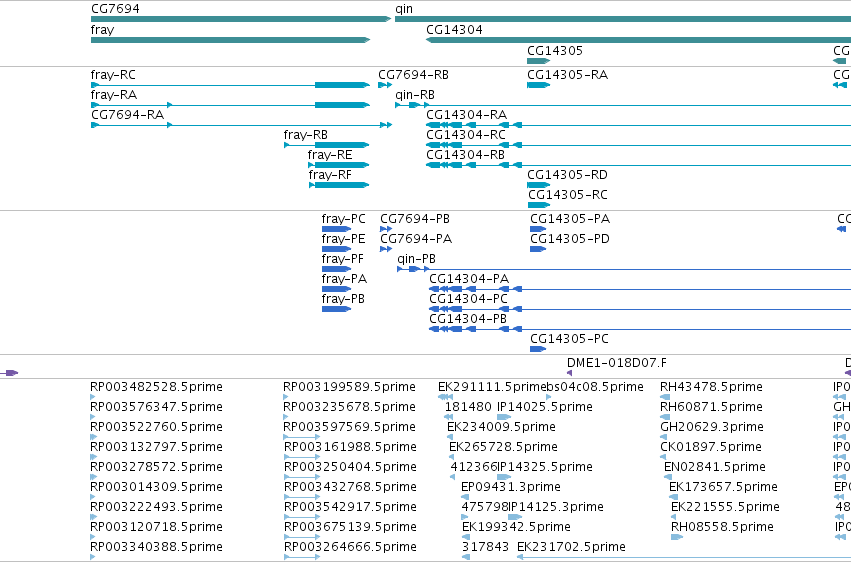The width and height of the screenshot is (851, 562).
Task: Select transcript fray-RC
Action: point(113,75)
